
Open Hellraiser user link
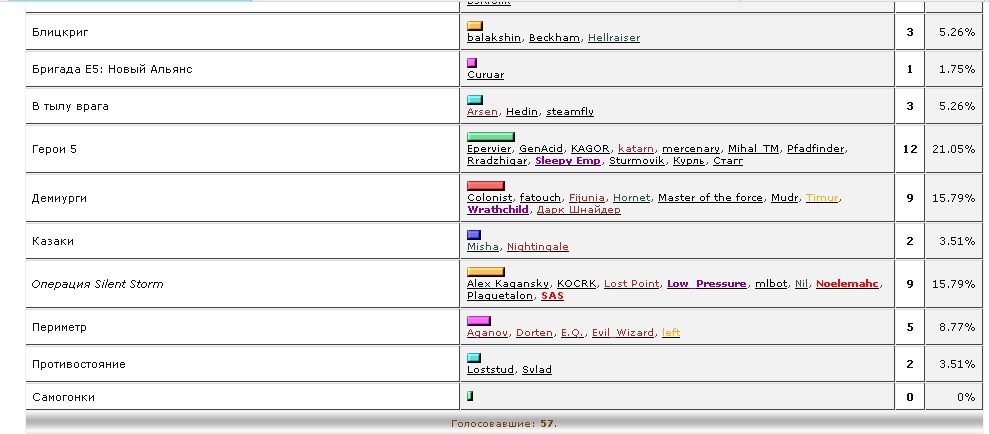(x=614, y=38)
